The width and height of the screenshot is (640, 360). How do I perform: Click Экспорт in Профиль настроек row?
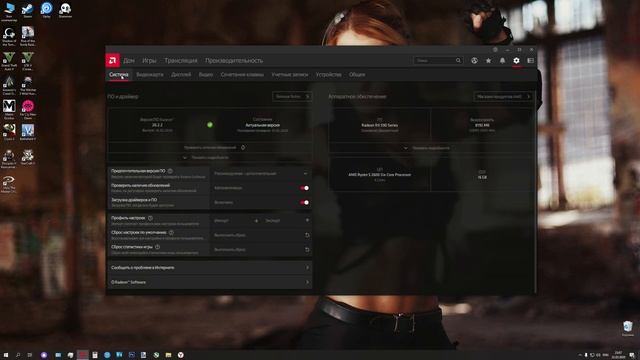pyautogui.click(x=273, y=220)
